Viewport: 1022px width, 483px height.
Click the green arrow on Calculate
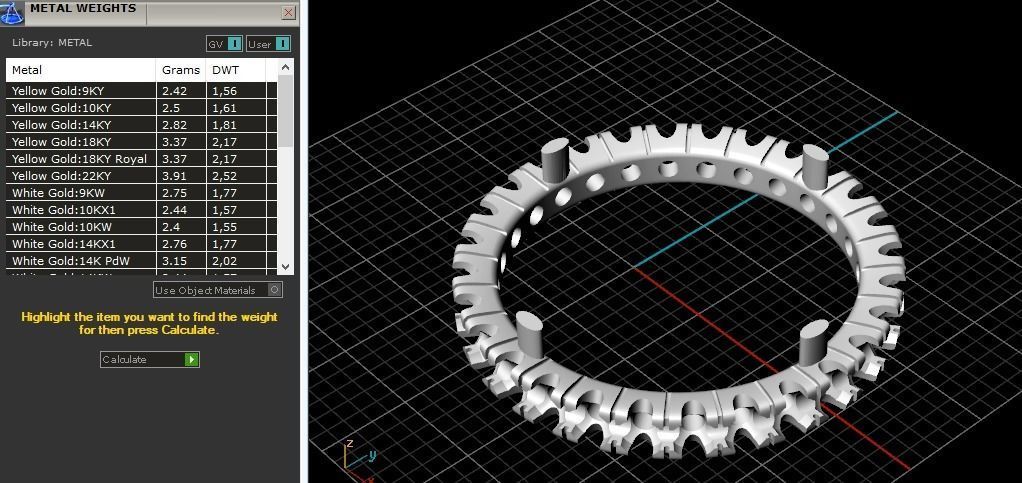pyautogui.click(x=191, y=359)
